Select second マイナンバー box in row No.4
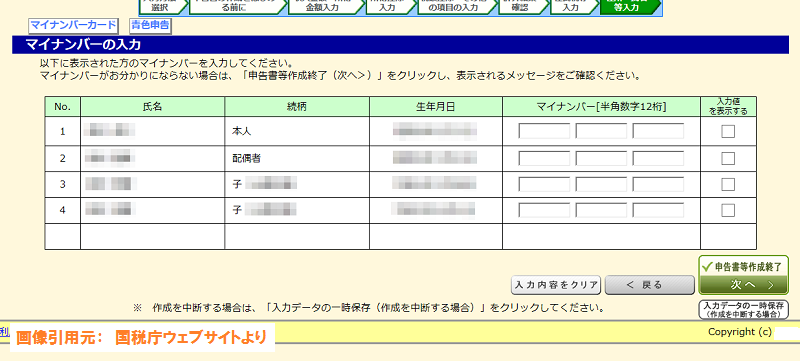Image resolution: width=800 pixels, height=361 pixels. click(x=601, y=210)
